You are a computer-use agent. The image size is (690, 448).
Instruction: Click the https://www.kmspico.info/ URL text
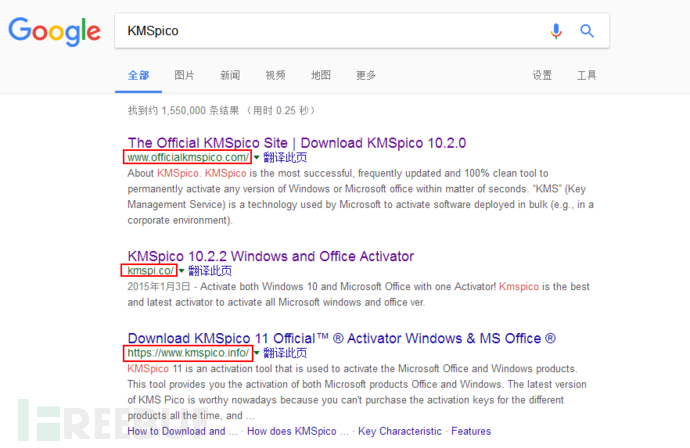[x=188, y=353]
